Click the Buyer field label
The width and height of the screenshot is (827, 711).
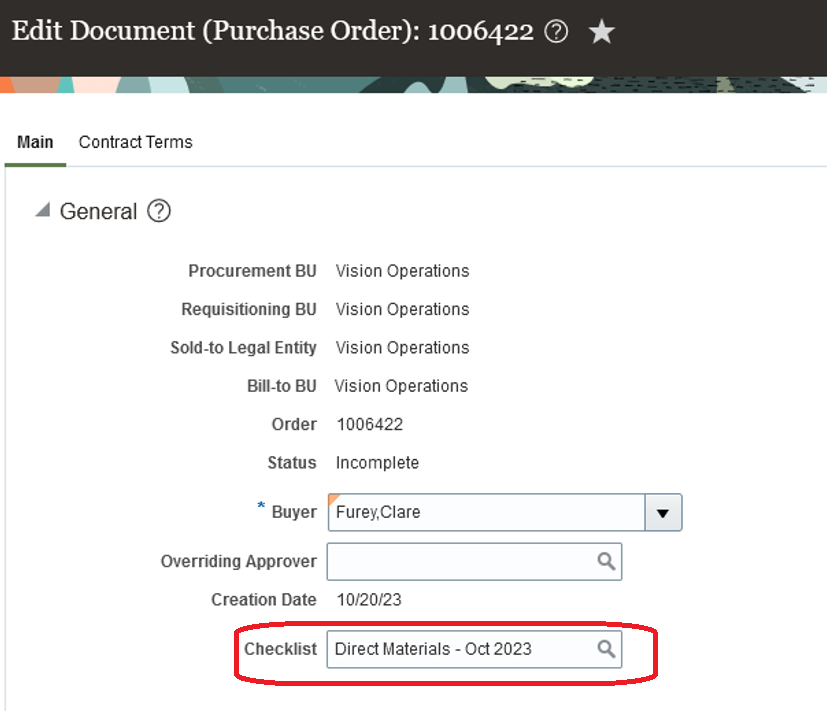[294, 512]
